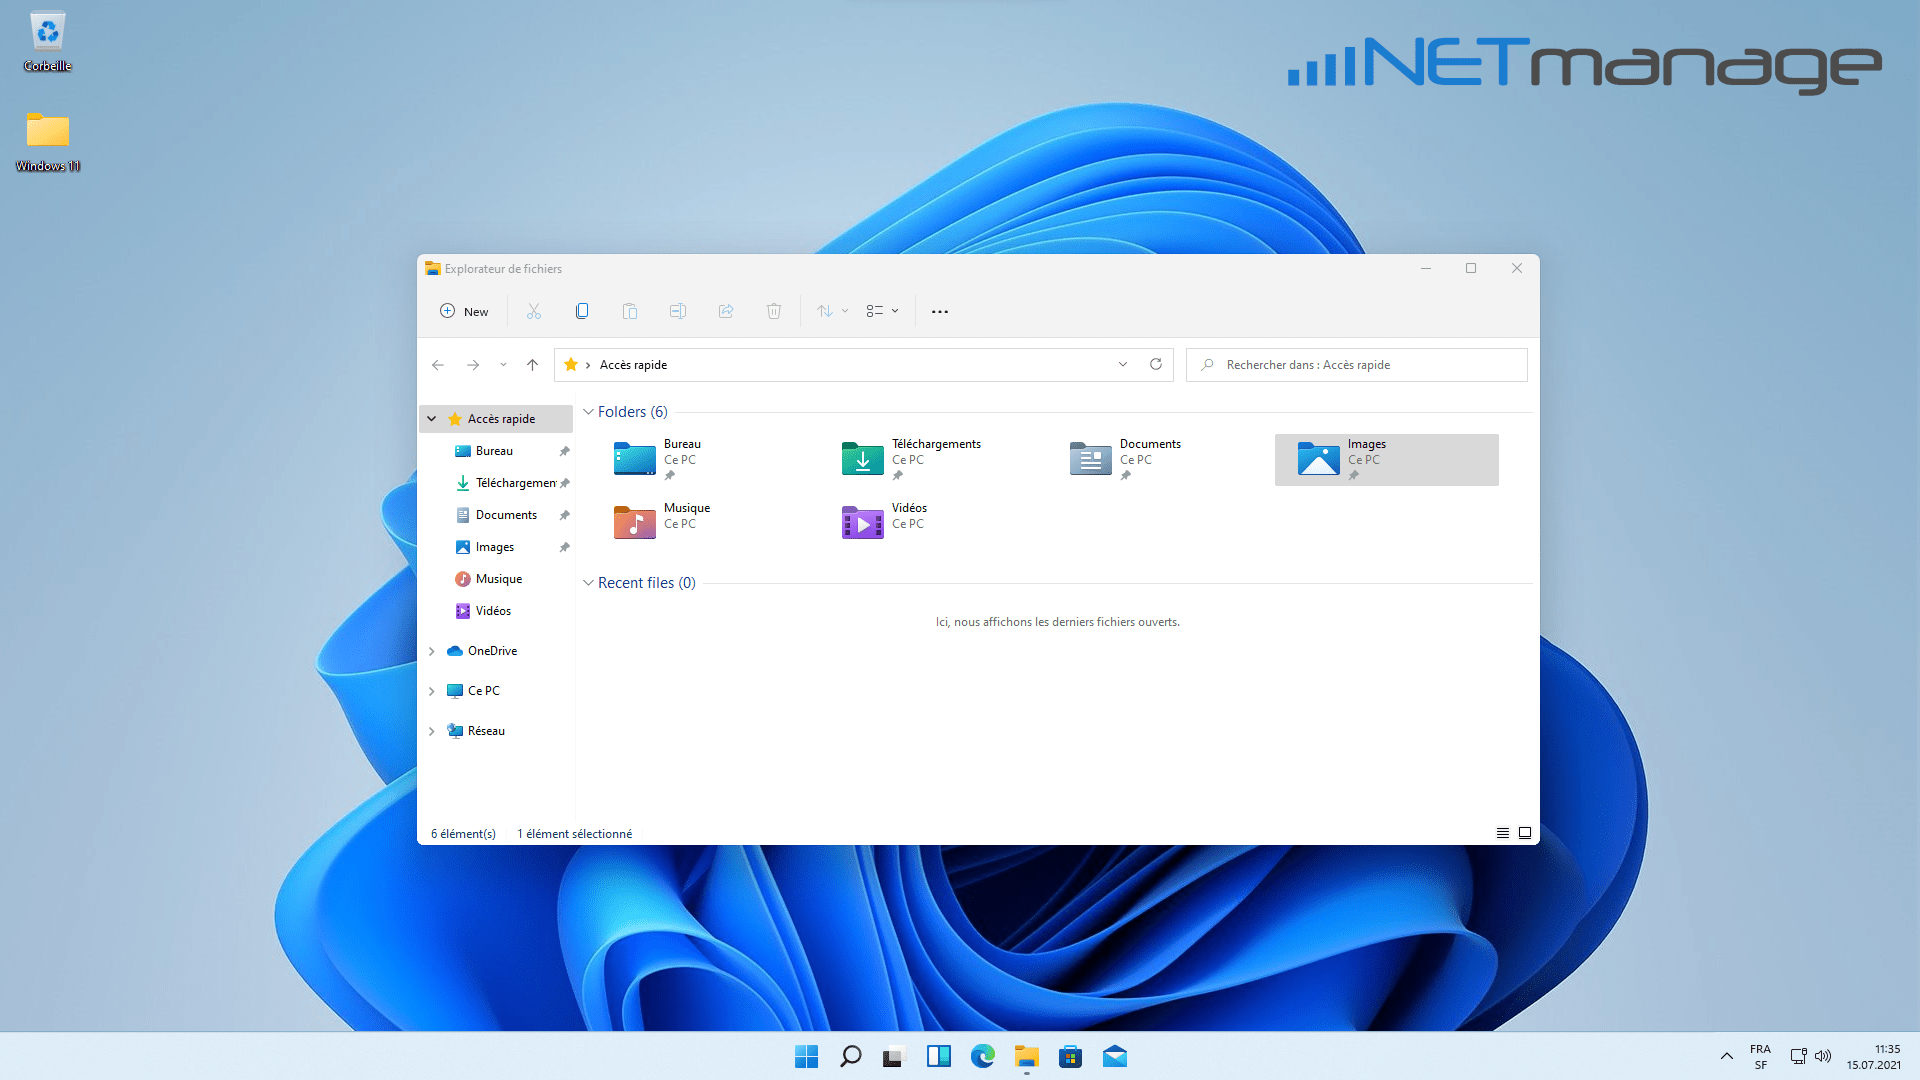This screenshot has height=1080, width=1920.
Task: Select Vidéos in navigation pane
Action: [493, 611]
